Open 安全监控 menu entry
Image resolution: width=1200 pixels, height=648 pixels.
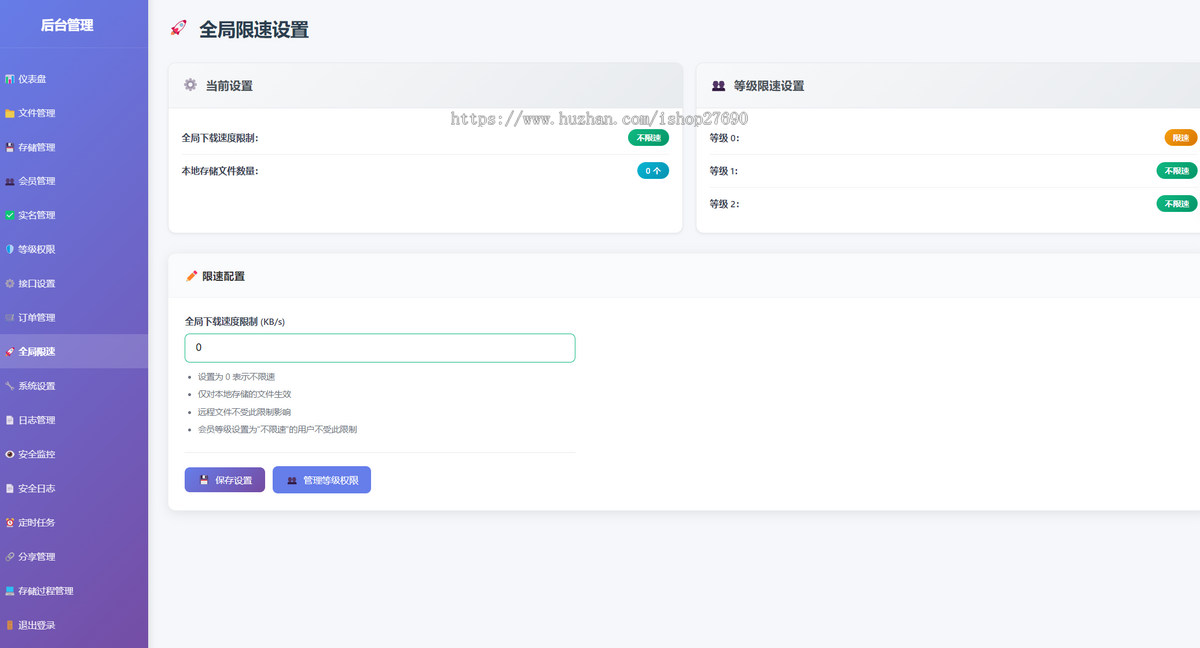pyautogui.click(x=74, y=454)
